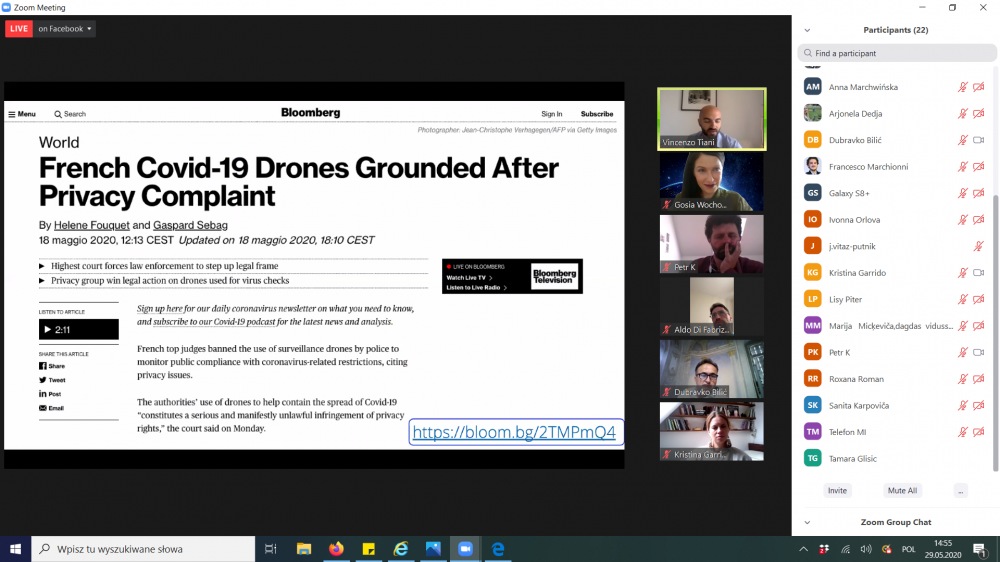1000x562 pixels.
Task: Click Francesco Marchionni's video off icon
Action: click(x=978, y=166)
